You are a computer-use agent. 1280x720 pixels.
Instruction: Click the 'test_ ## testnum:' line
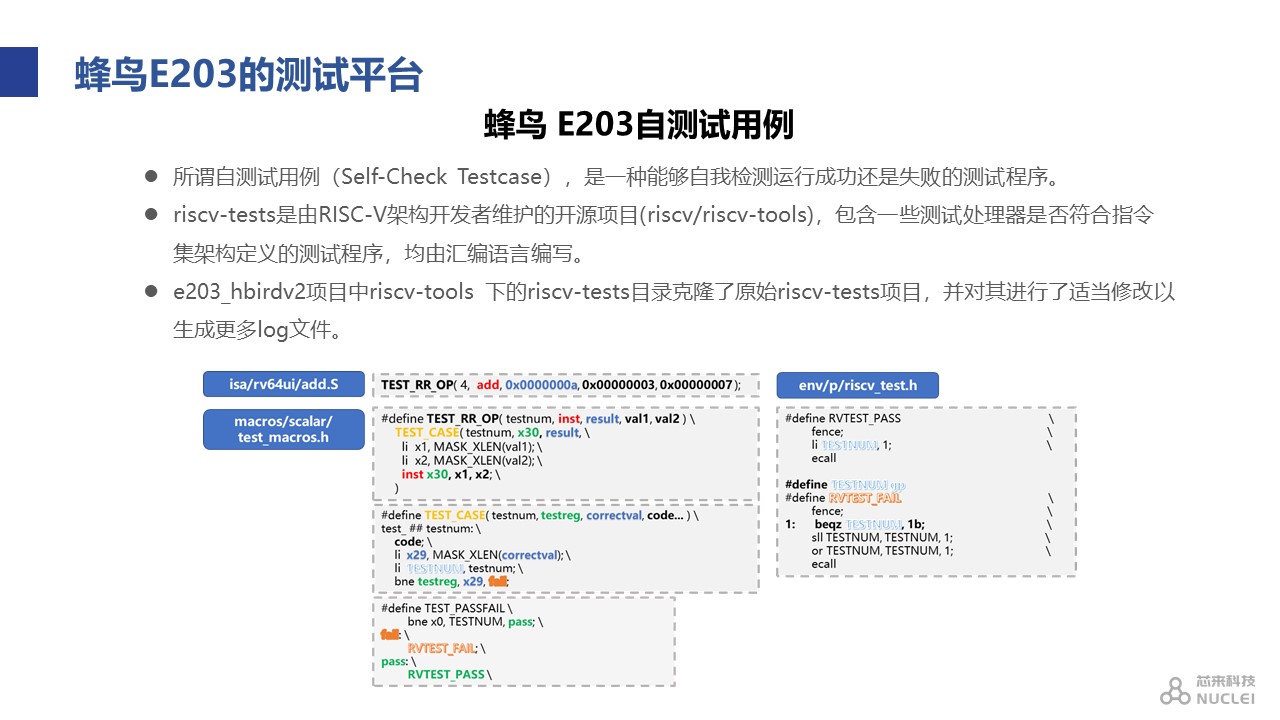pos(431,529)
